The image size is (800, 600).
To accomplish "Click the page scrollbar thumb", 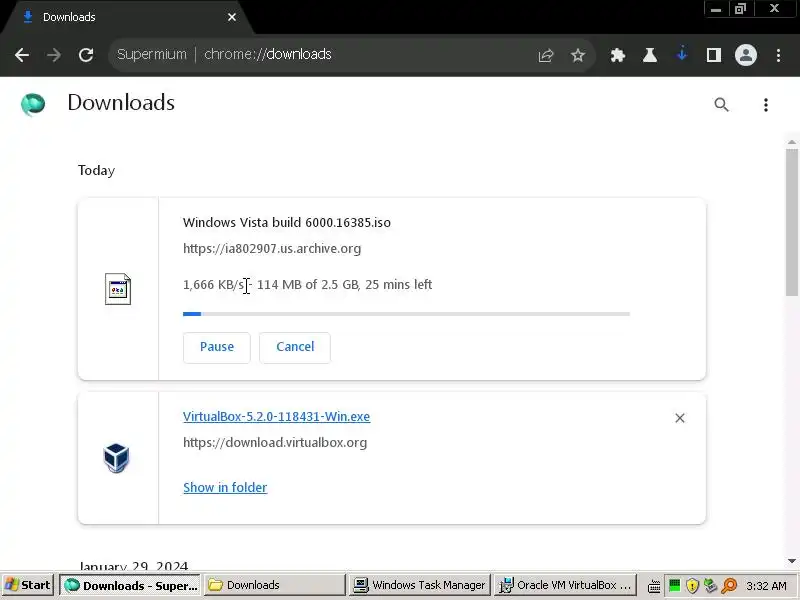I will [792, 221].
